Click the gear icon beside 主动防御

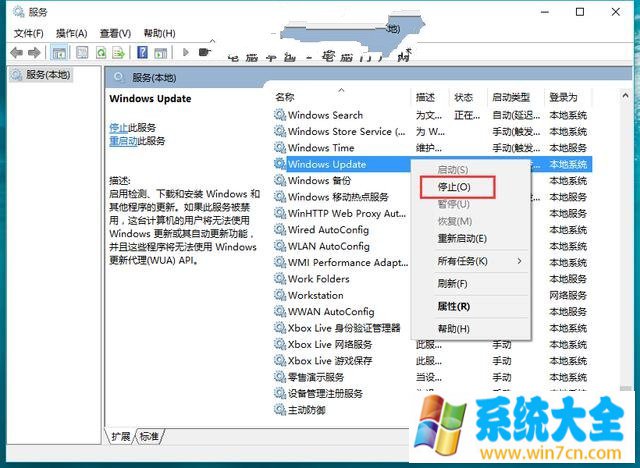[x=280, y=410]
